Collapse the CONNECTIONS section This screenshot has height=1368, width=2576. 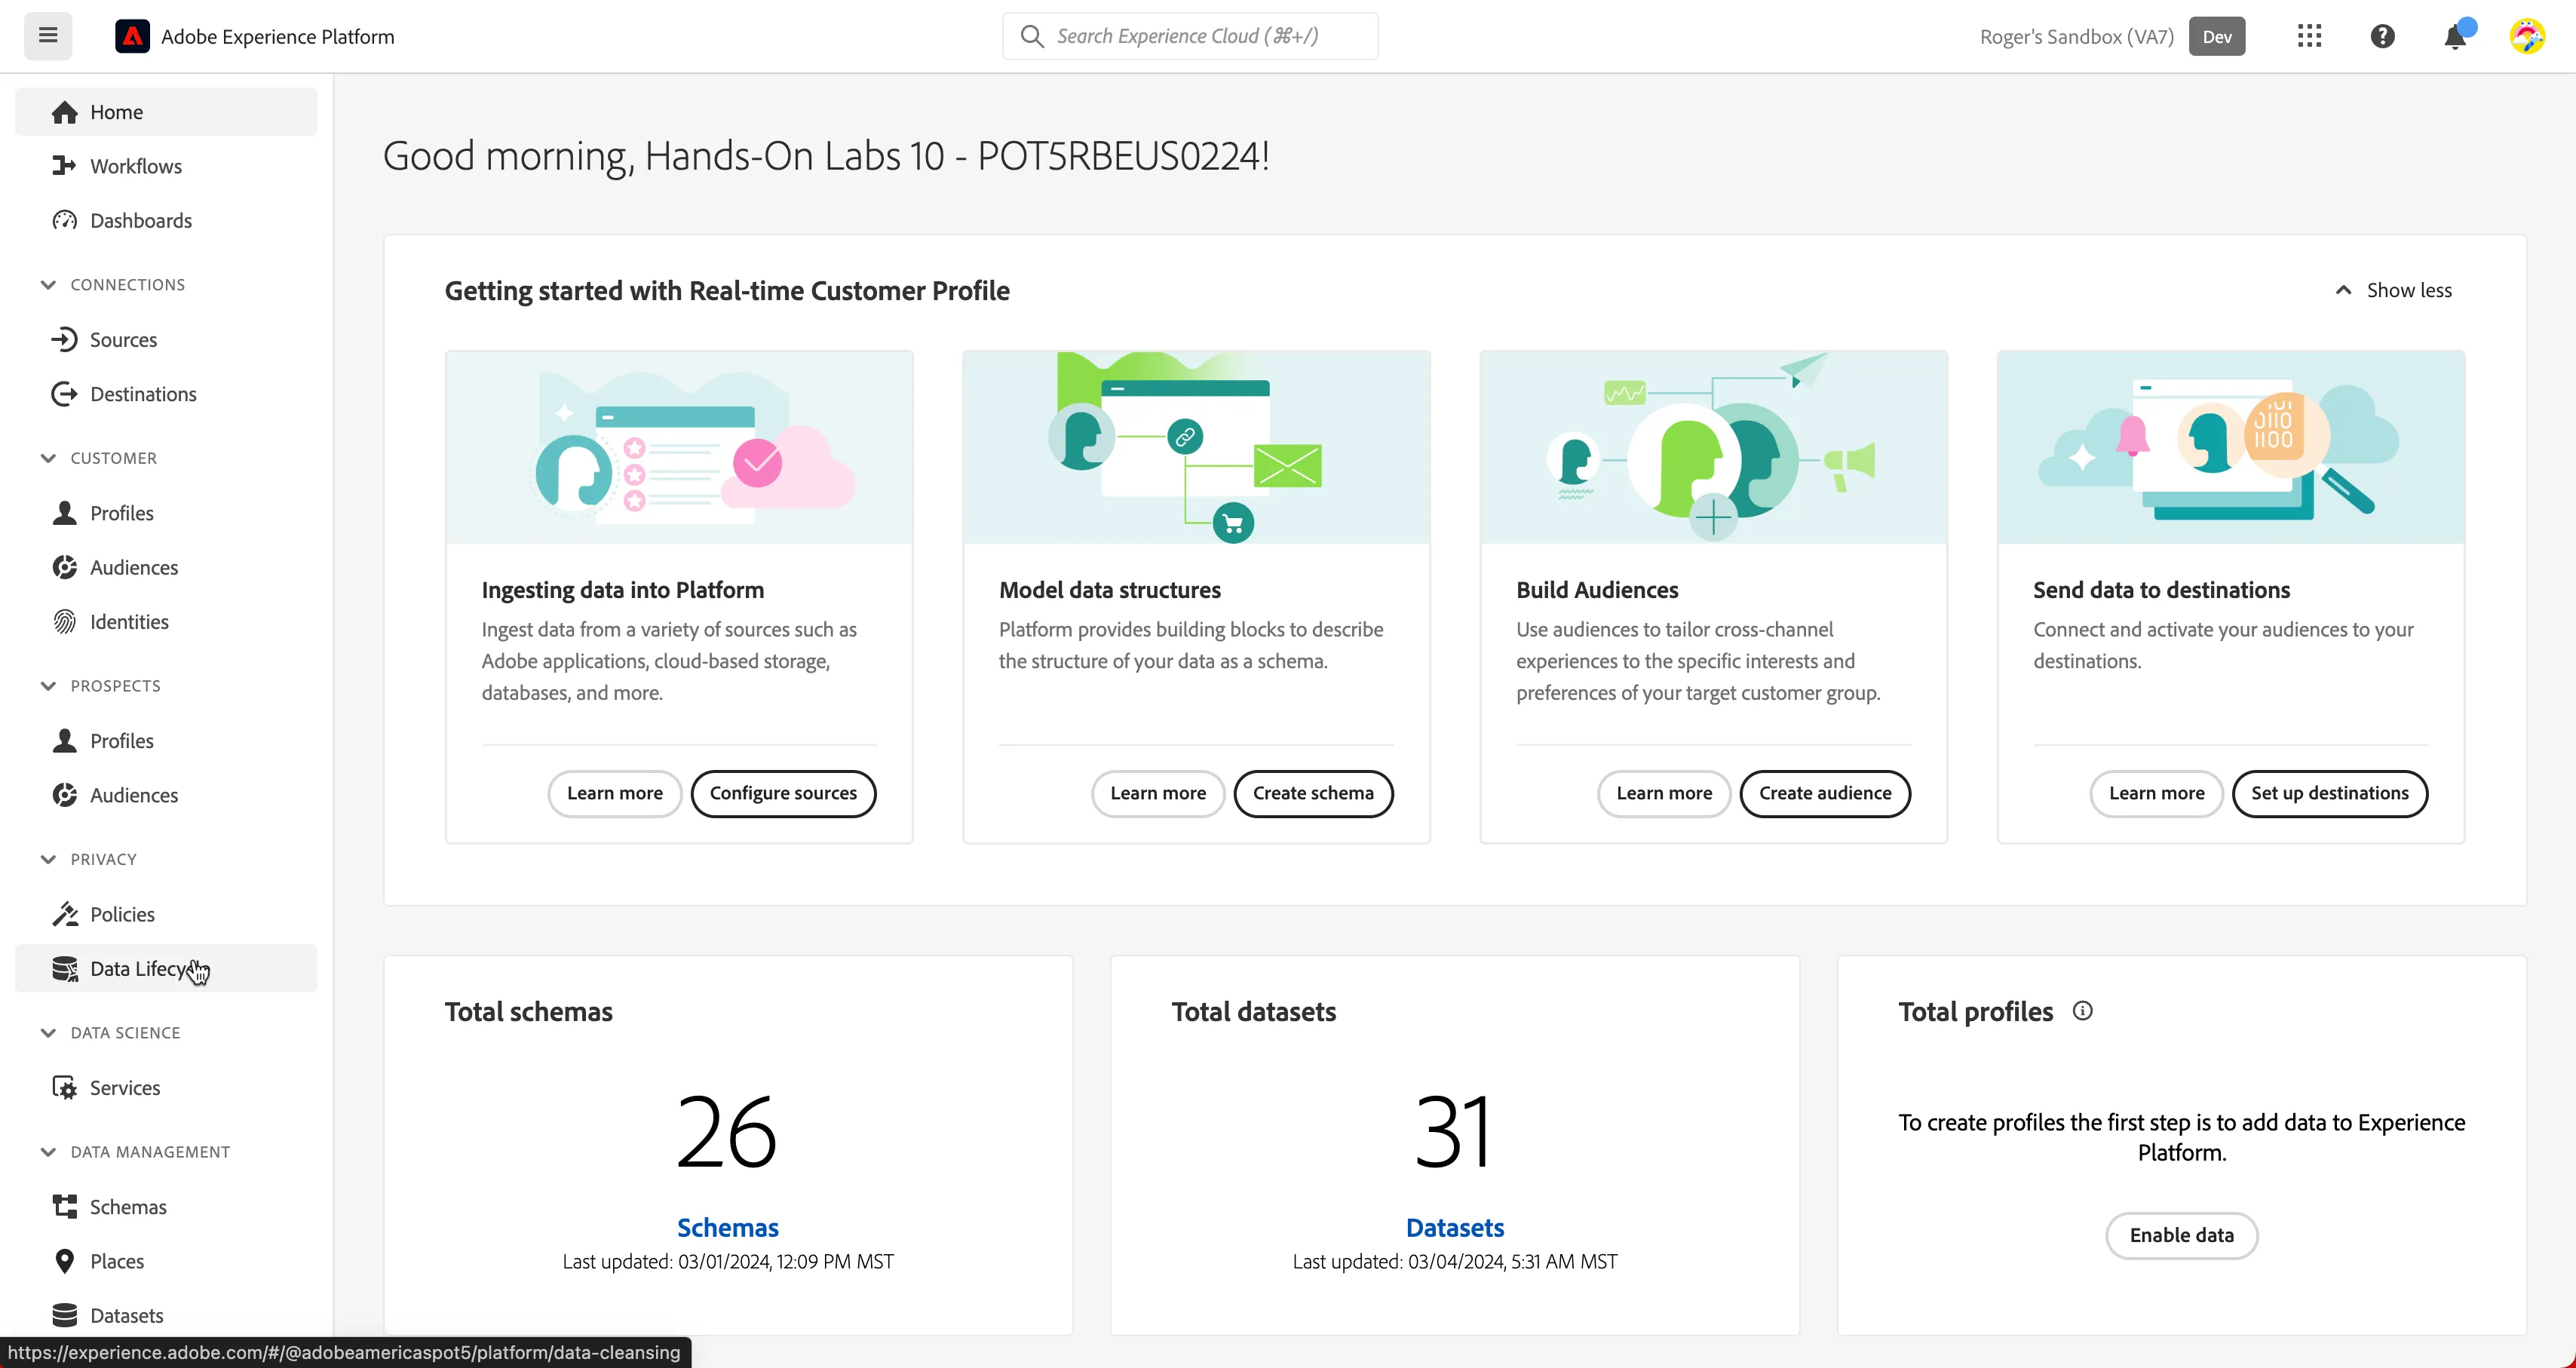[47, 285]
